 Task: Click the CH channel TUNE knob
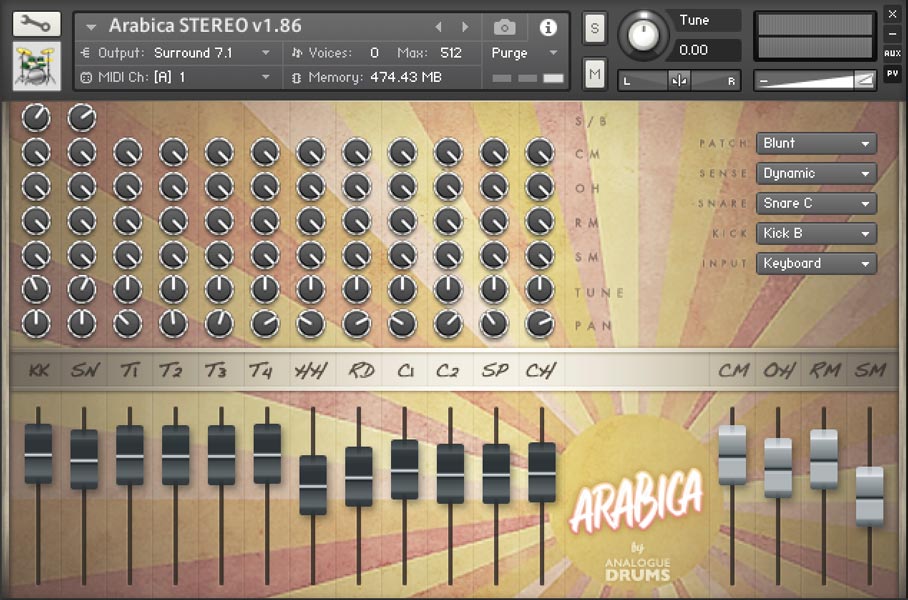[540, 289]
